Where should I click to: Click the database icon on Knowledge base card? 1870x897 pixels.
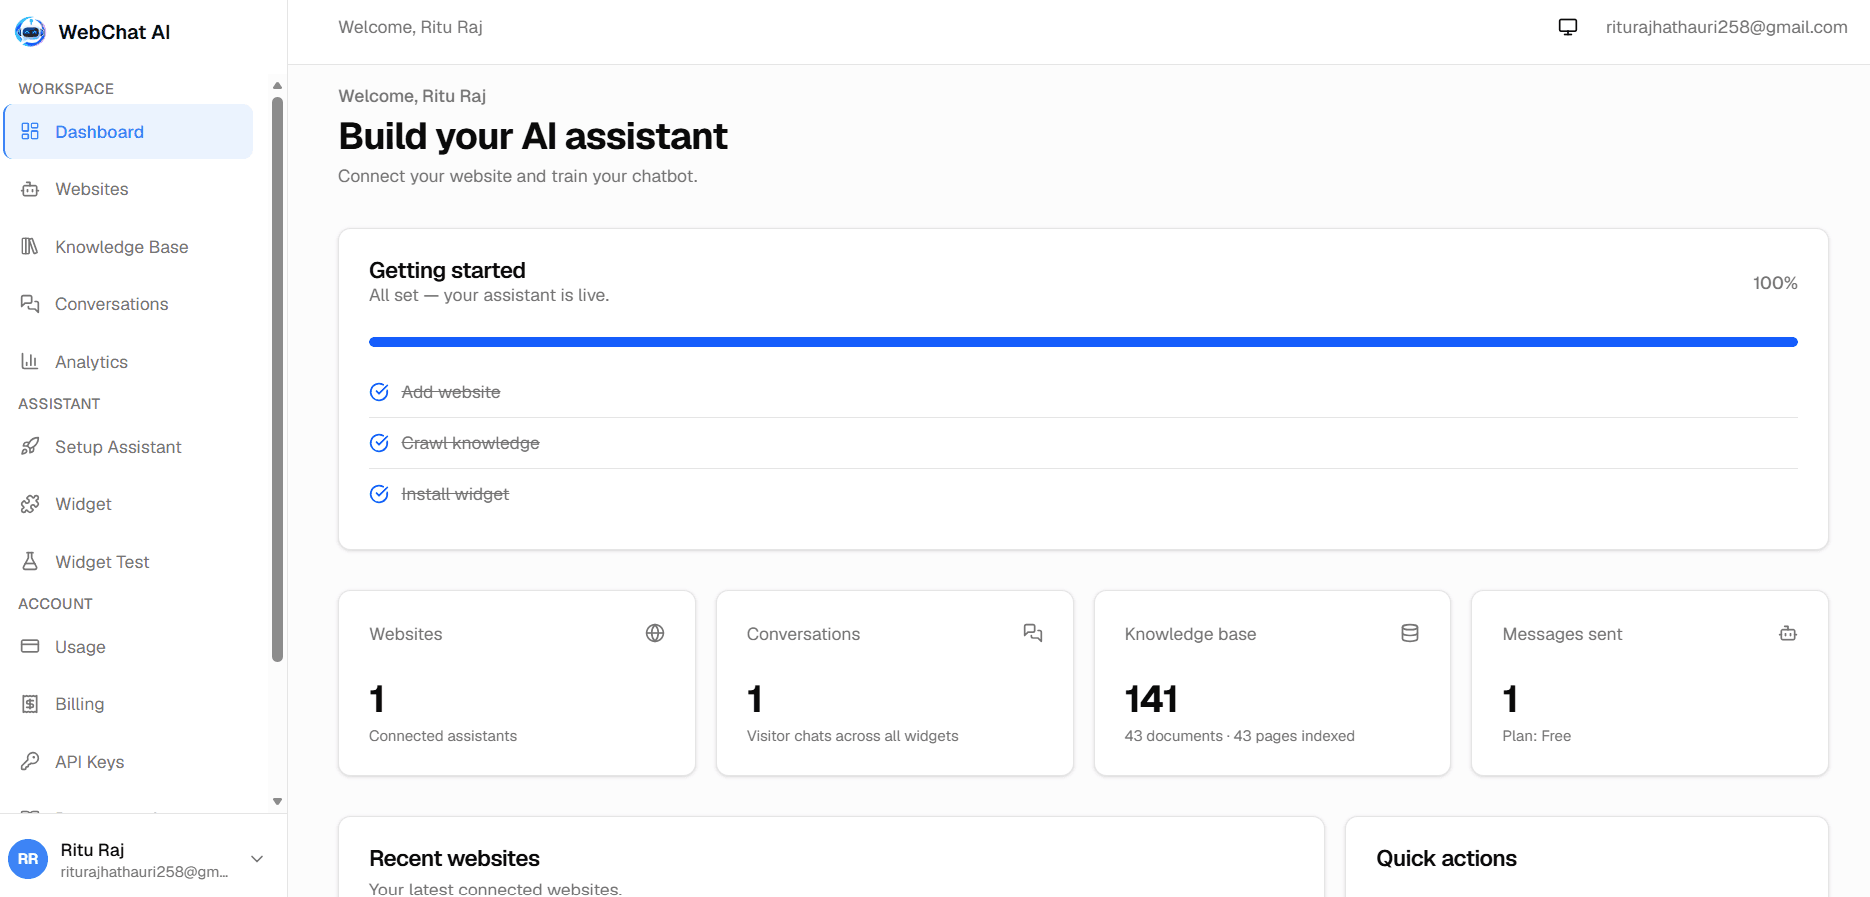pyautogui.click(x=1410, y=633)
